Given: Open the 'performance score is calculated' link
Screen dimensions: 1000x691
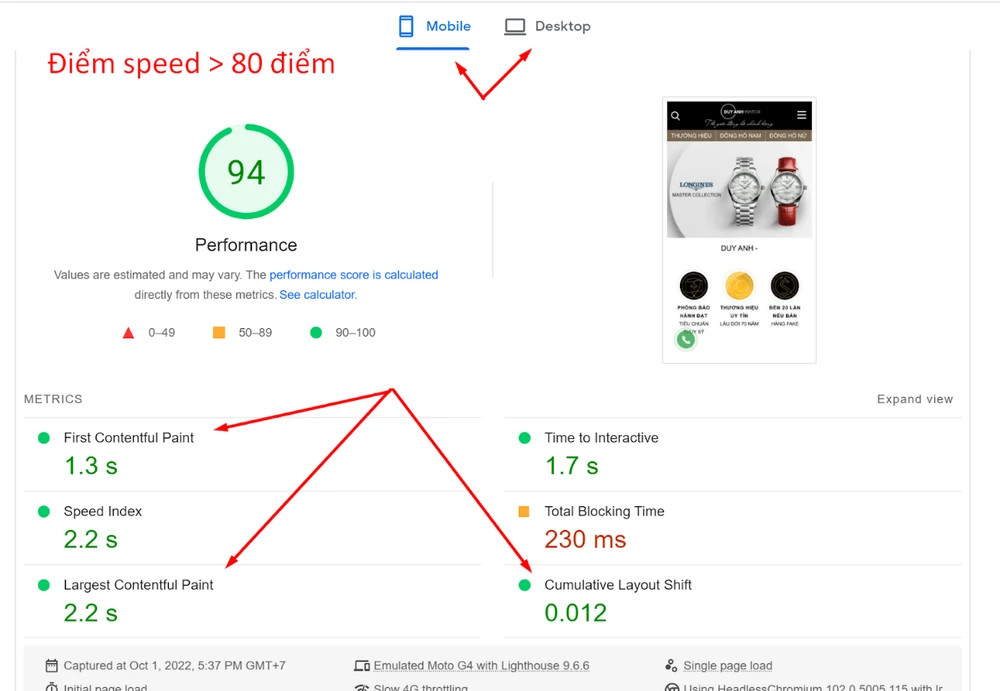Looking at the screenshot, I should (354, 275).
